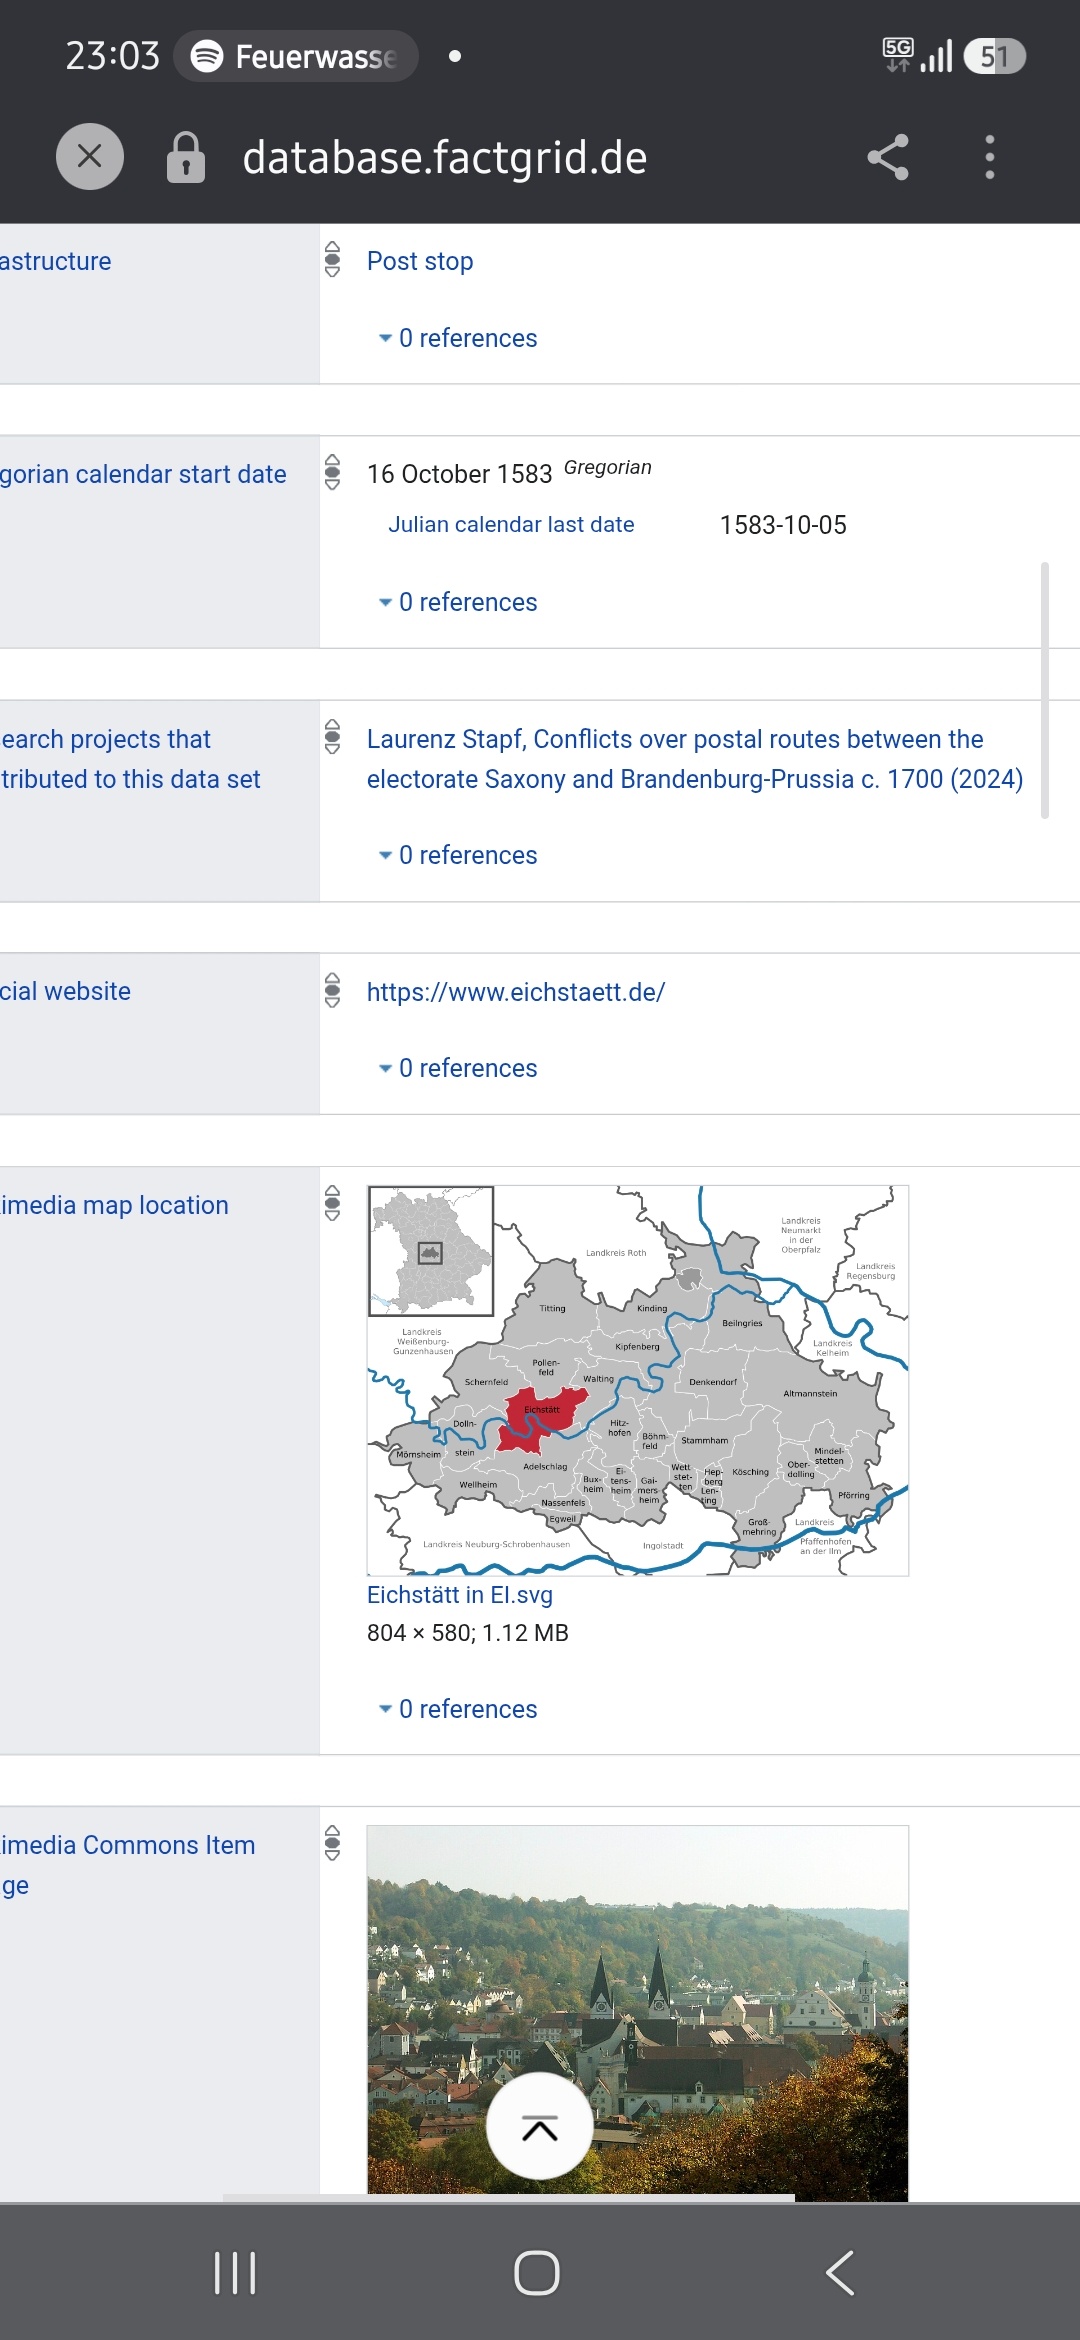The width and height of the screenshot is (1080, 2340).
Task: Open the Laurenz Stapf research project link
Action: pos(695,759)
